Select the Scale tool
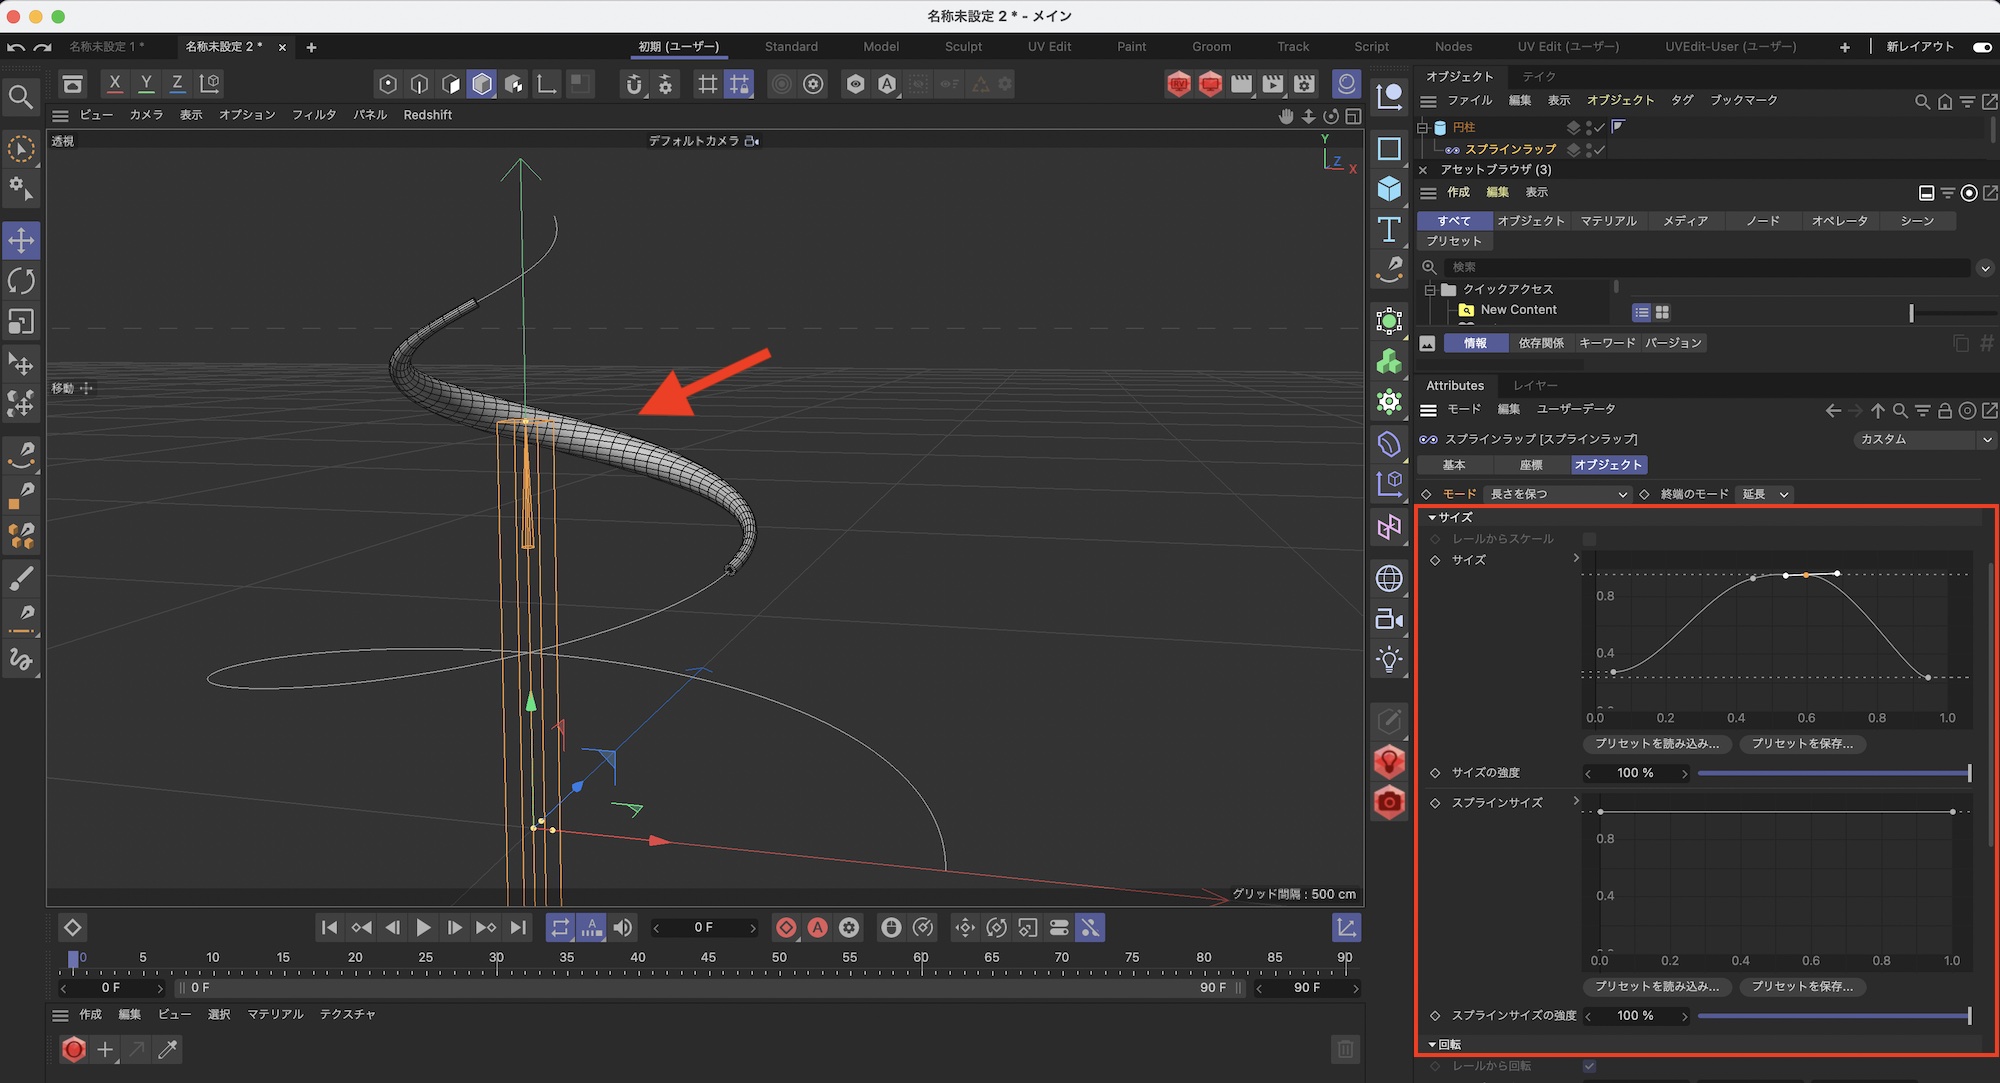The image size is (2000, 1083). (21, 322)
